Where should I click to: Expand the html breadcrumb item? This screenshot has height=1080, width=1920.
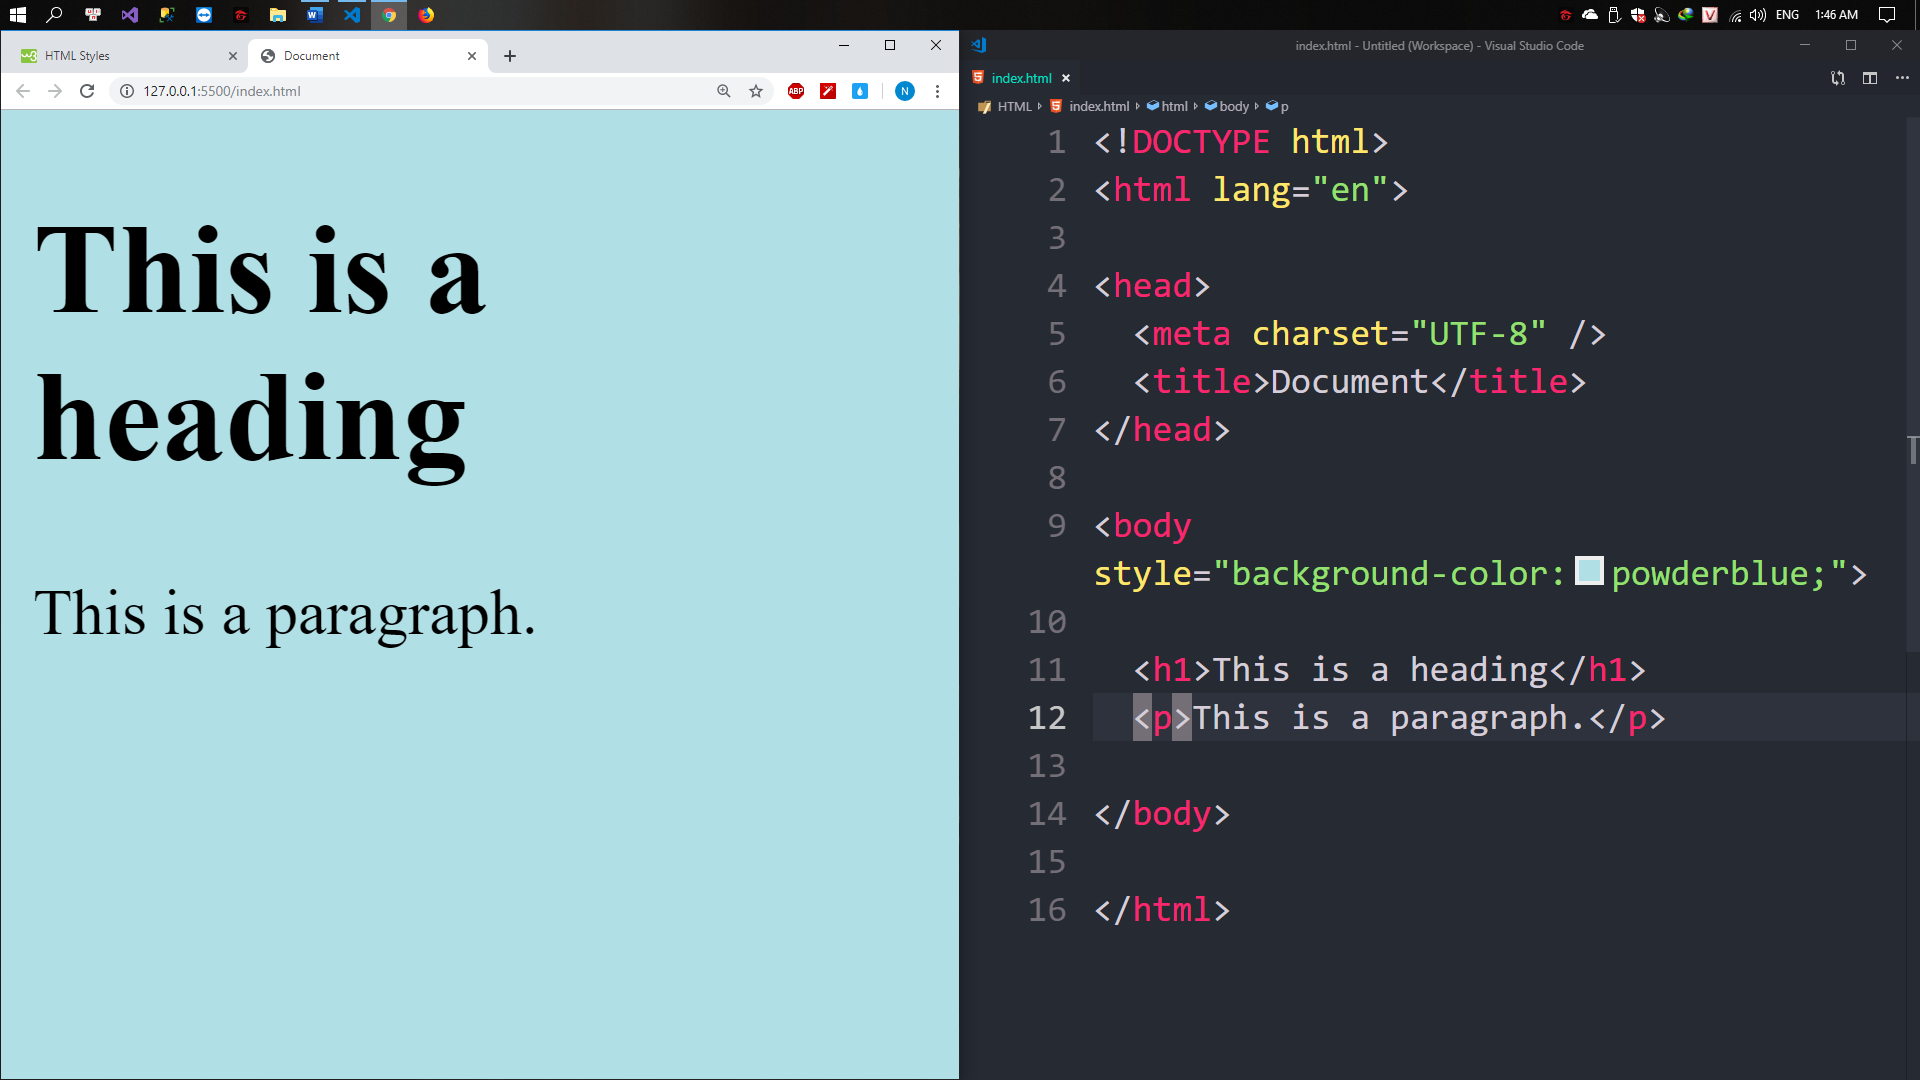click(x=1174, y=106)
